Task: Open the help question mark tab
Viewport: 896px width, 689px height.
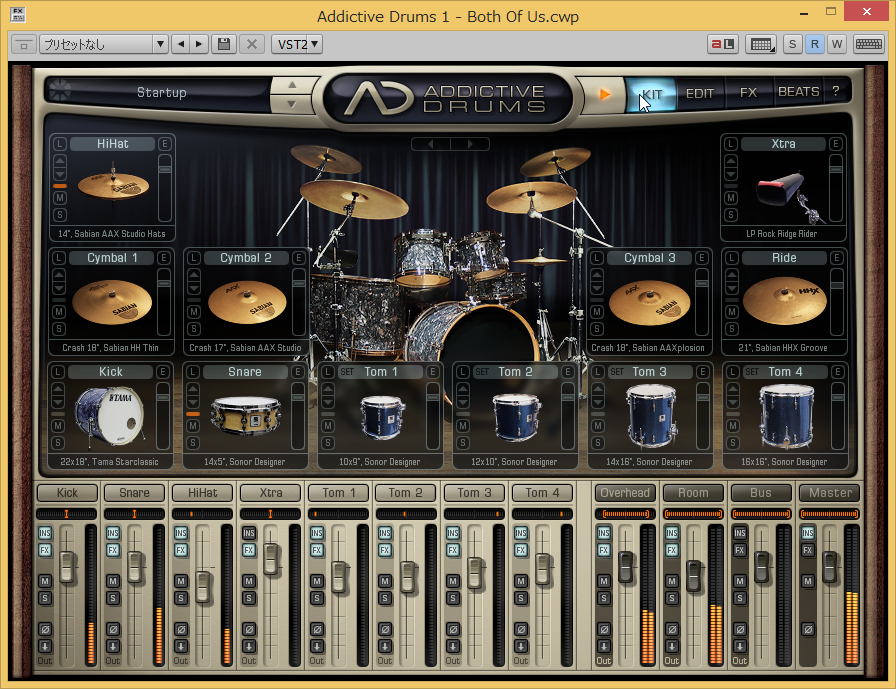Action: pyautogui.click(x=836, y=91)
